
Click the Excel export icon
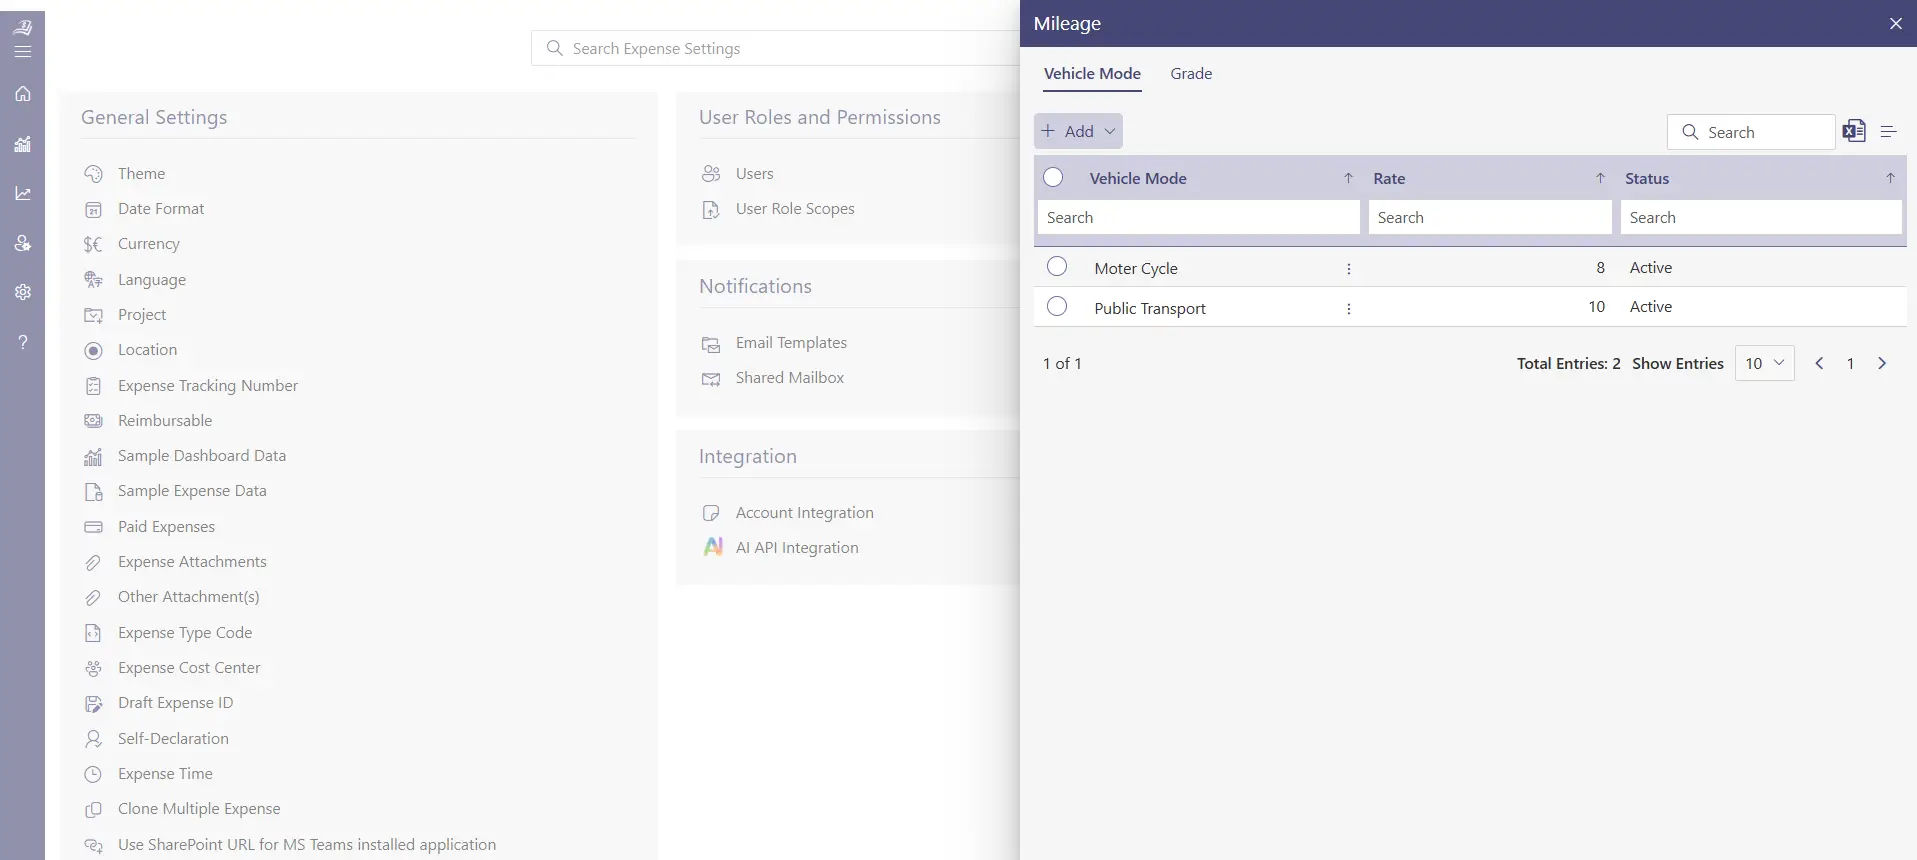pyautogui.click(x=1853, y=131)
